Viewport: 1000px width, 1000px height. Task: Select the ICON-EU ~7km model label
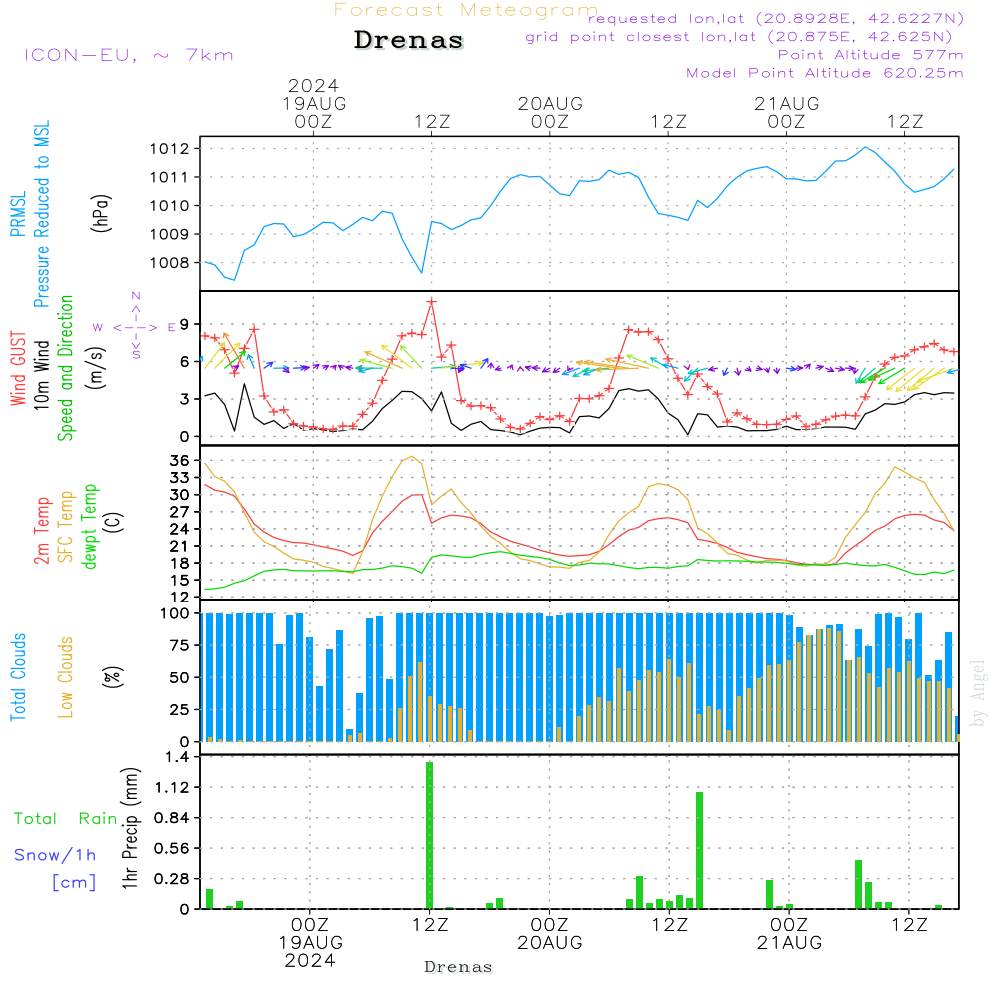[x=128, y=55]
